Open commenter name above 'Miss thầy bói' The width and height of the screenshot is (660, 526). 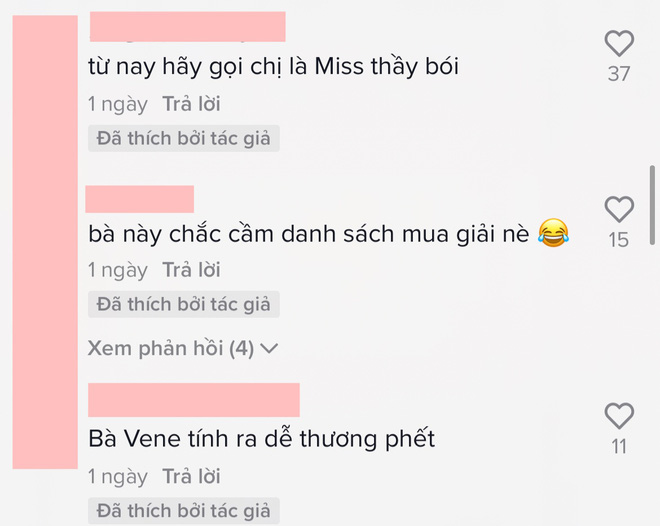(188, 27)
